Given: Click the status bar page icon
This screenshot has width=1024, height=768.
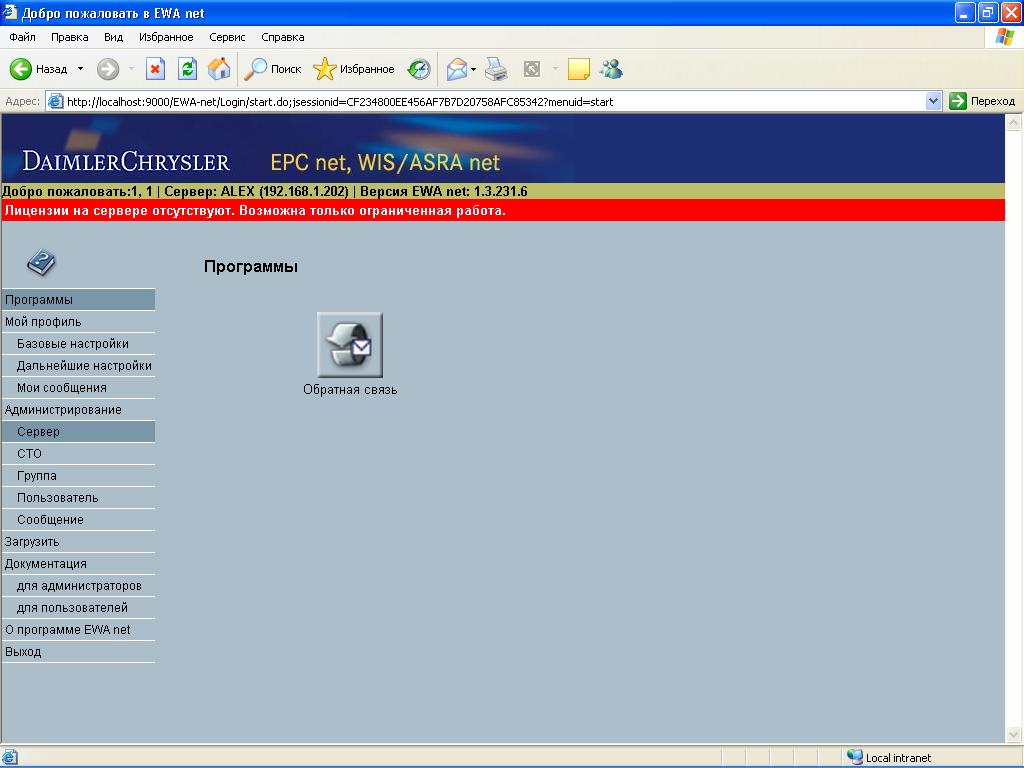Looking at the screenshot, I should 9,758.
